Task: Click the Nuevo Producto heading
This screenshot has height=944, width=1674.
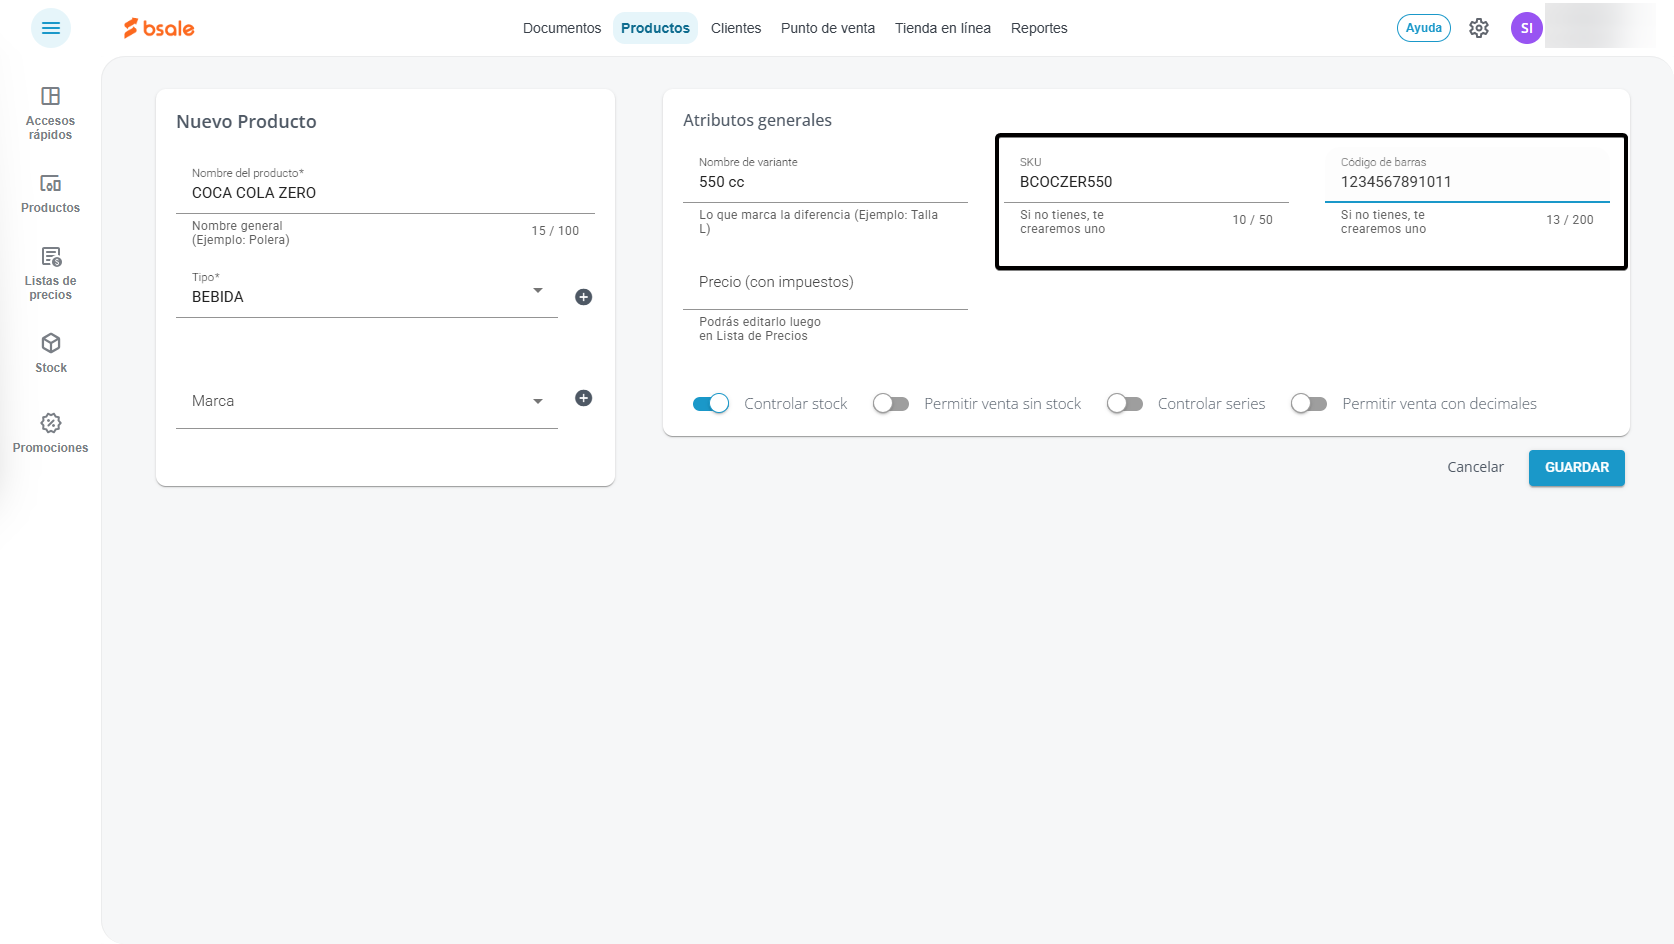Action: [x=246, y=121]
